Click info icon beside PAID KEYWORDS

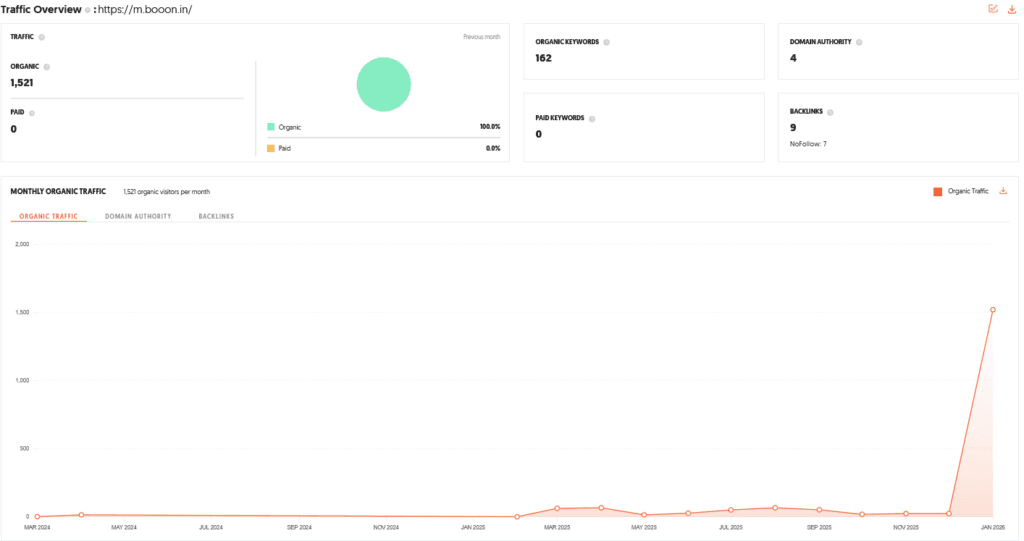pyautogui.click(x=592, y=119)
